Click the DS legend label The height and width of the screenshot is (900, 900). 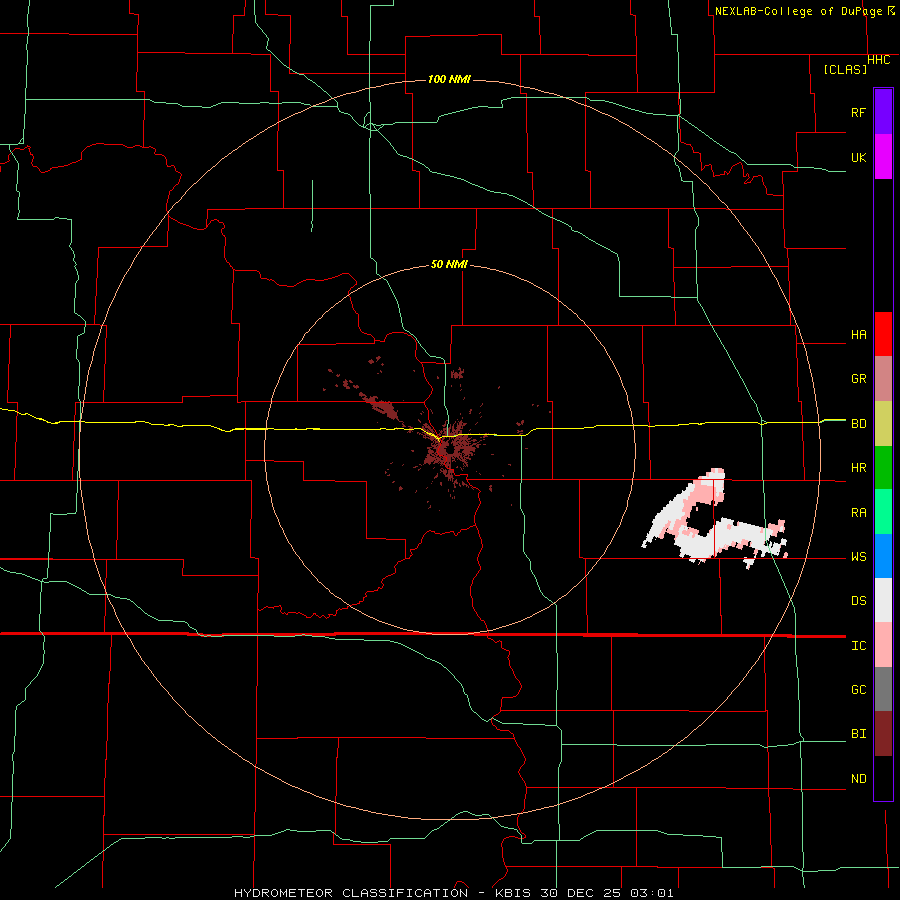[x=858, y=601]
